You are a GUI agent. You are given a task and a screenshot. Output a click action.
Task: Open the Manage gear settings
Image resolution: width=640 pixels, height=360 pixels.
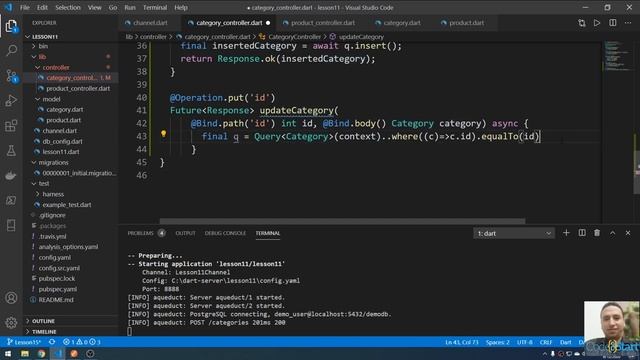tap(11, 322)
